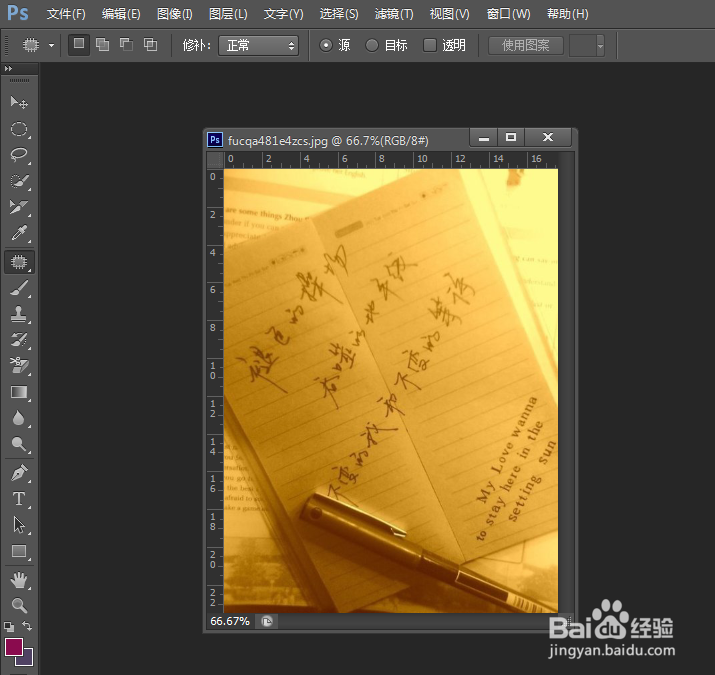Screen dimensions: 715x675
Task: Select the Move tool
Action: [19, 102]
